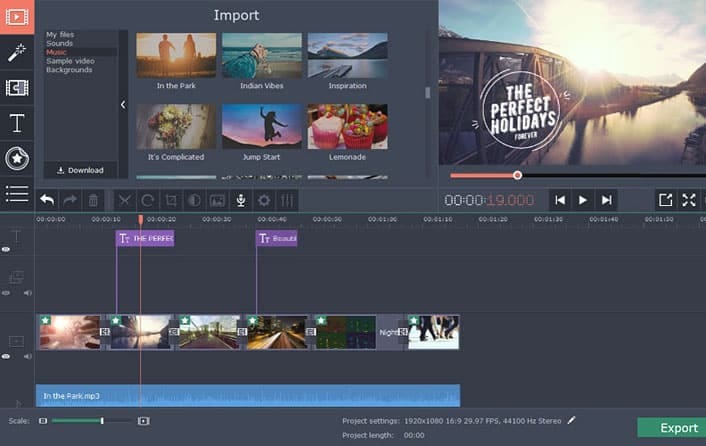Select the Jump Start music thumbnail

click(x=261, y=127)
